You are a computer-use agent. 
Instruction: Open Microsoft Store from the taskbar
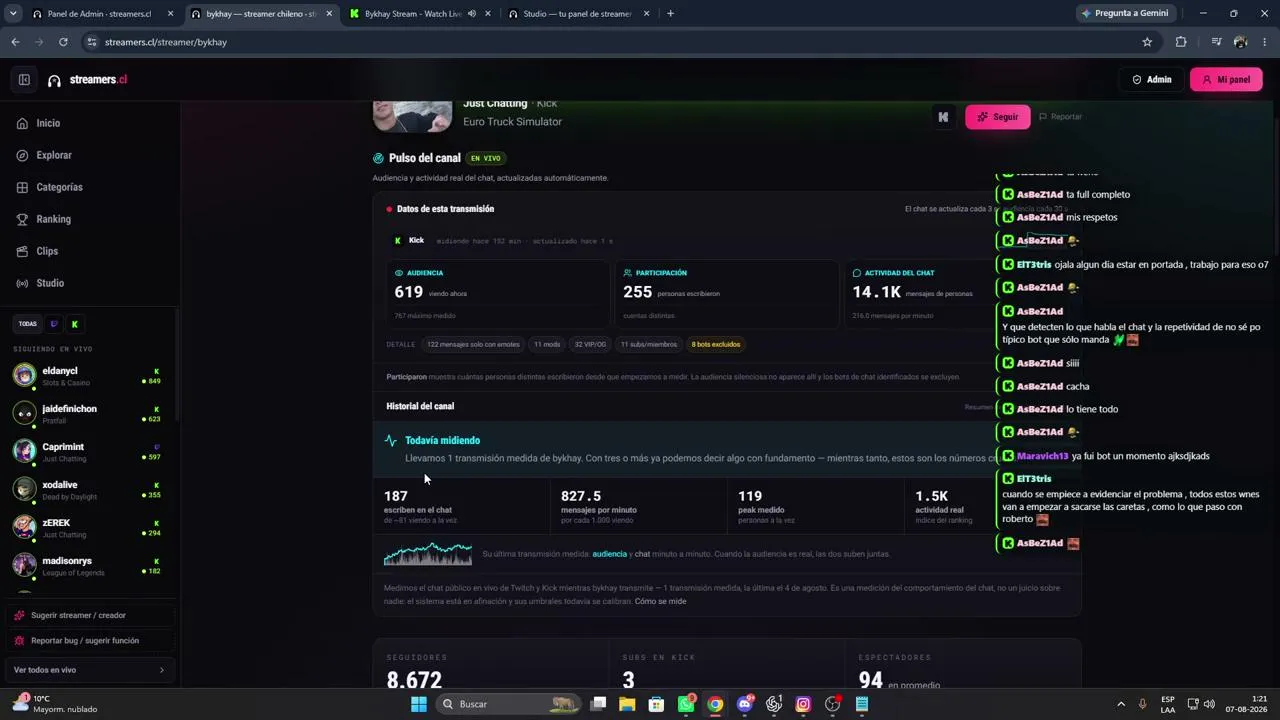(656, 704)
